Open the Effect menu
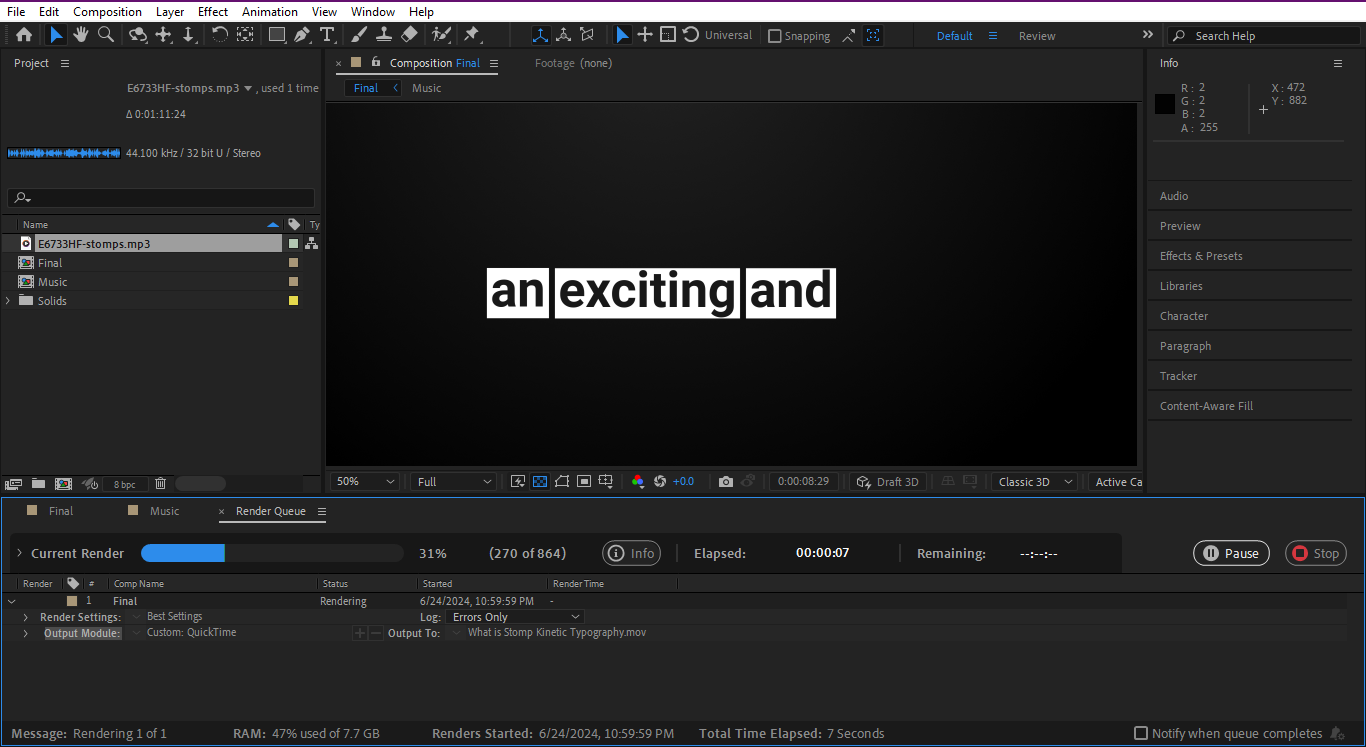Viewport: 1366px width, 747px height. click(213, 11)
